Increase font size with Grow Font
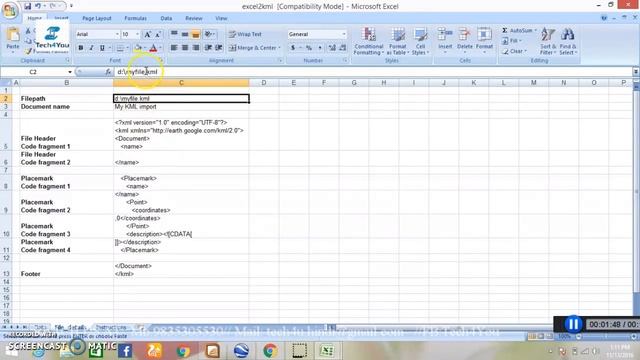The image size is (640, 360). coord(147,34)
